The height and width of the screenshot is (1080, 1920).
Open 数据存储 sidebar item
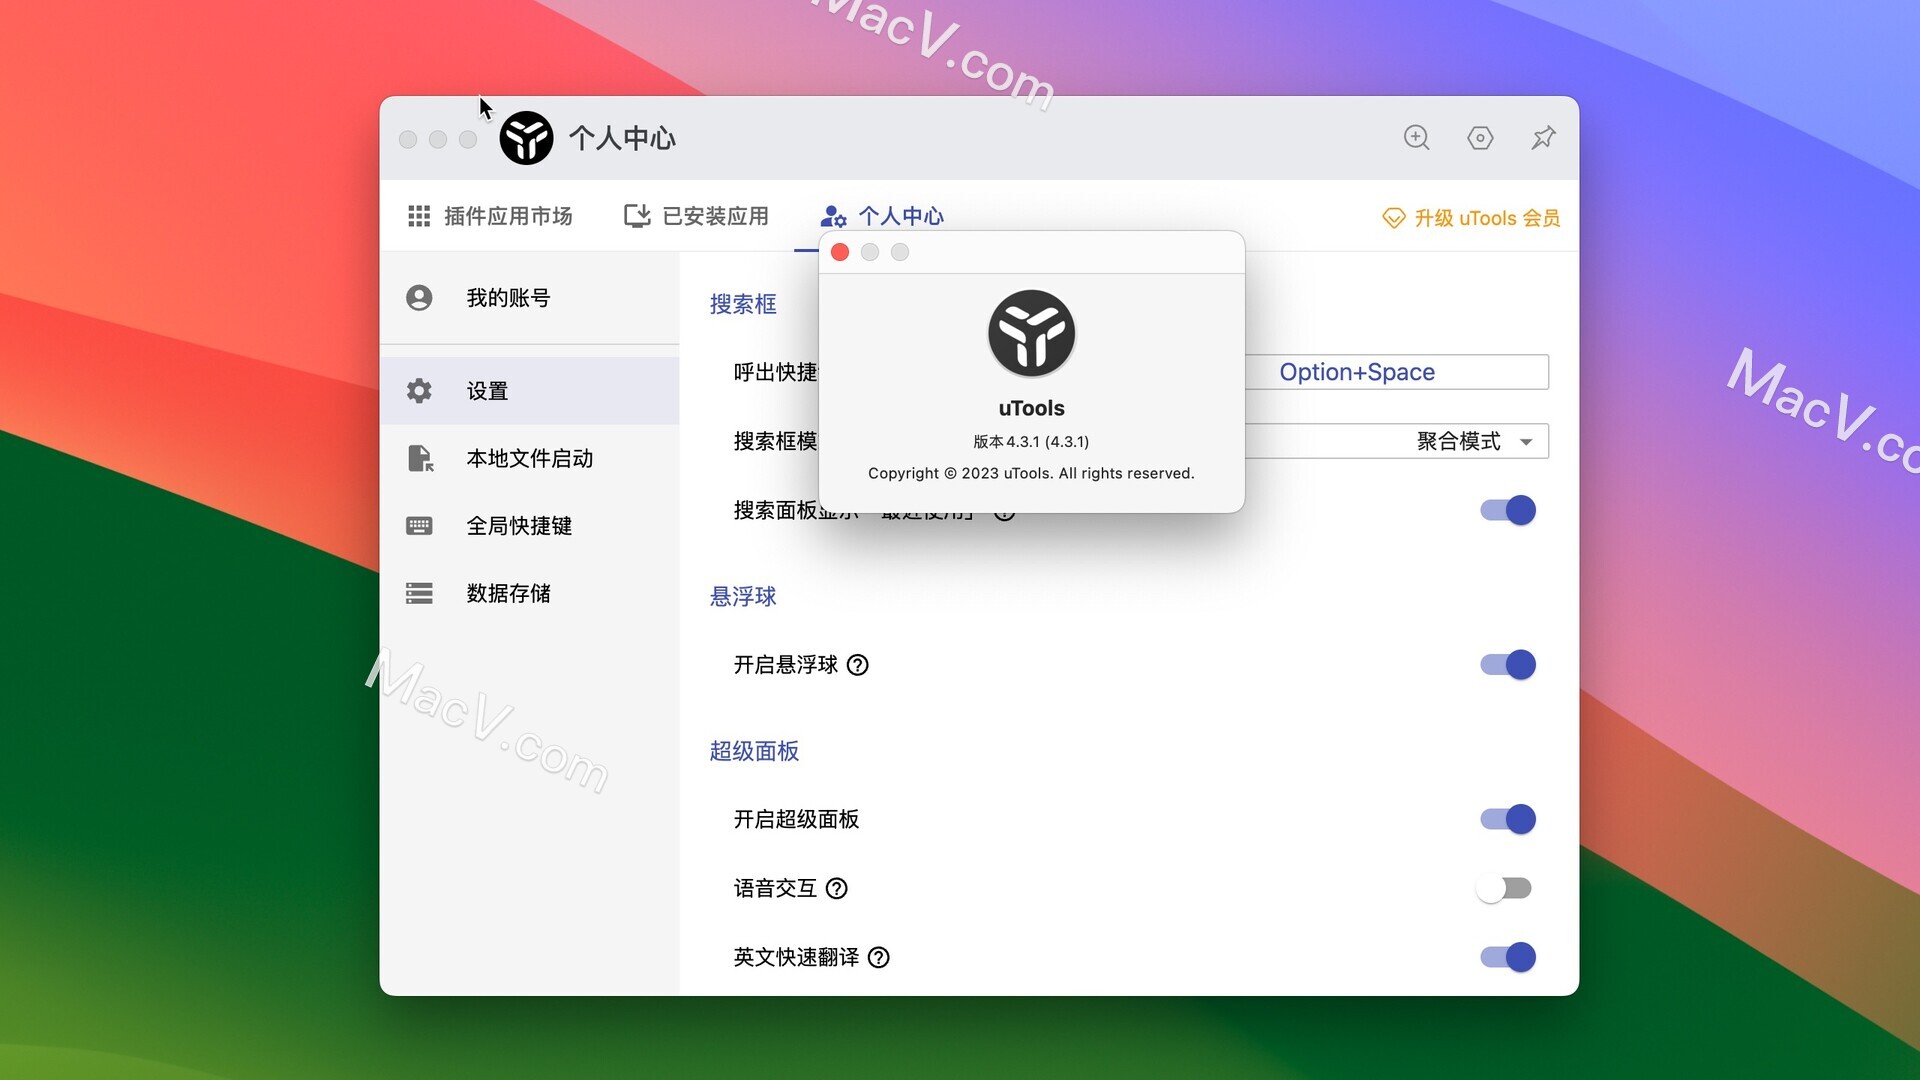[530, 594]
